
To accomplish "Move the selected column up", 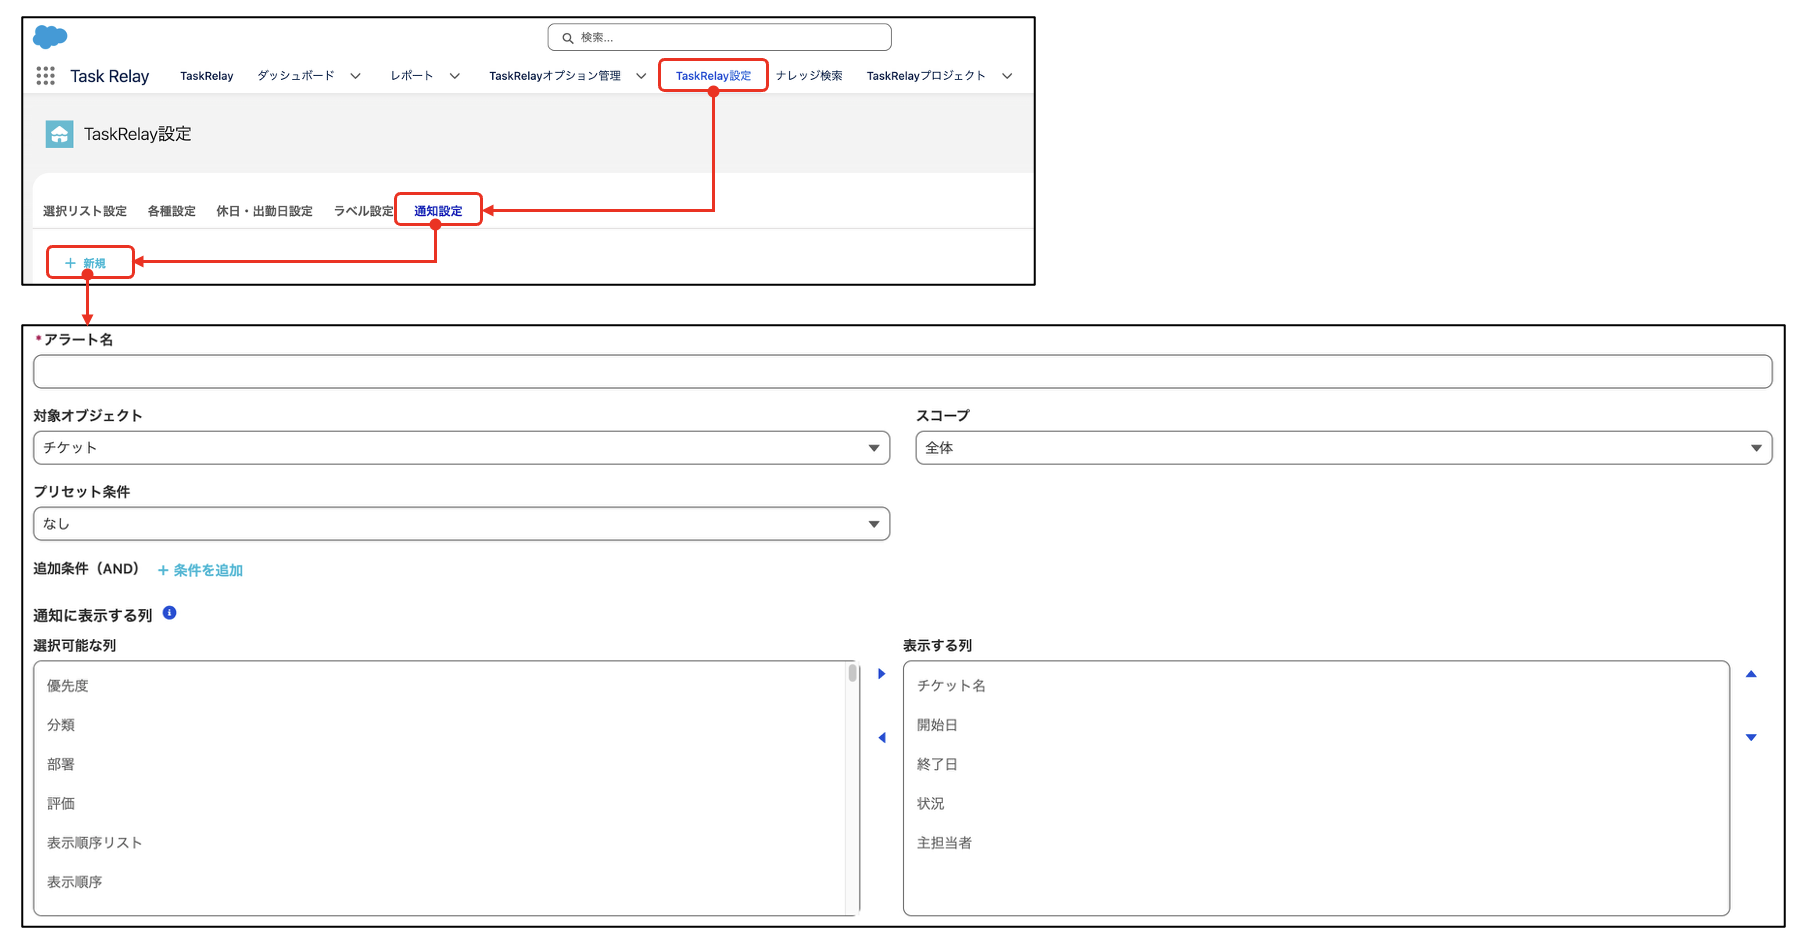I will (x=1751, y=674).
